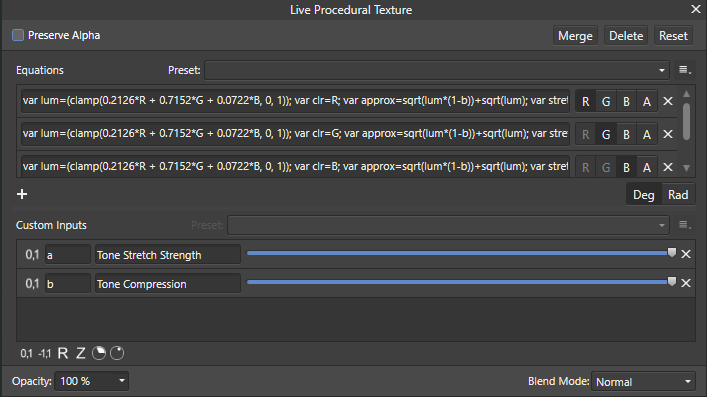Enable the Preserve Alpha checkbox
This screenshot has height=397, width=707.
[x=18, y=35]
